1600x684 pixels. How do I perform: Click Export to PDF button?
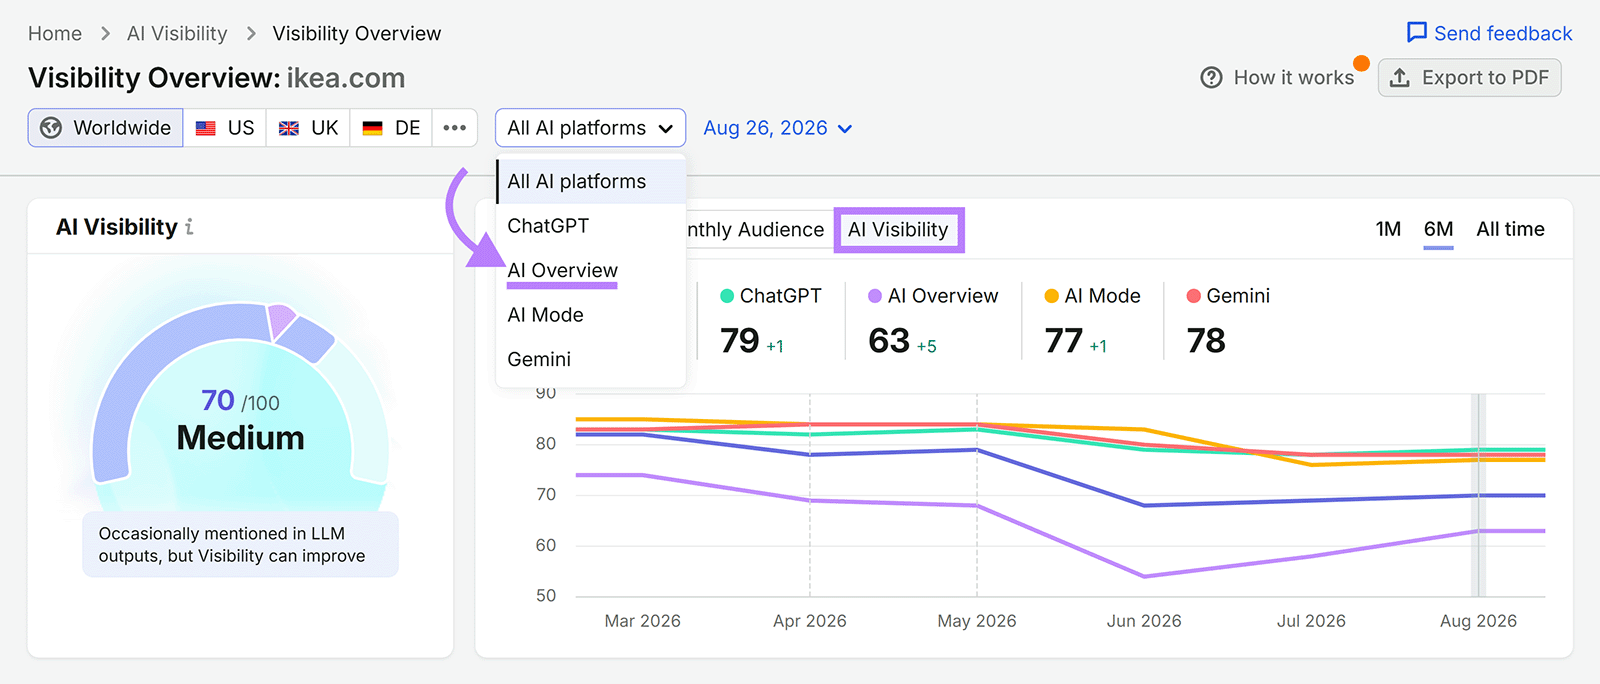[1469, 78]
